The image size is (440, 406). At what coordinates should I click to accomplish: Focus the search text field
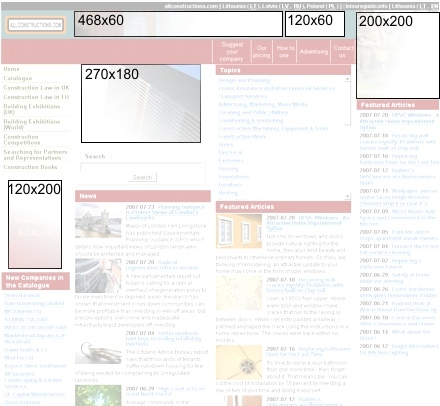tap(141, 167)
